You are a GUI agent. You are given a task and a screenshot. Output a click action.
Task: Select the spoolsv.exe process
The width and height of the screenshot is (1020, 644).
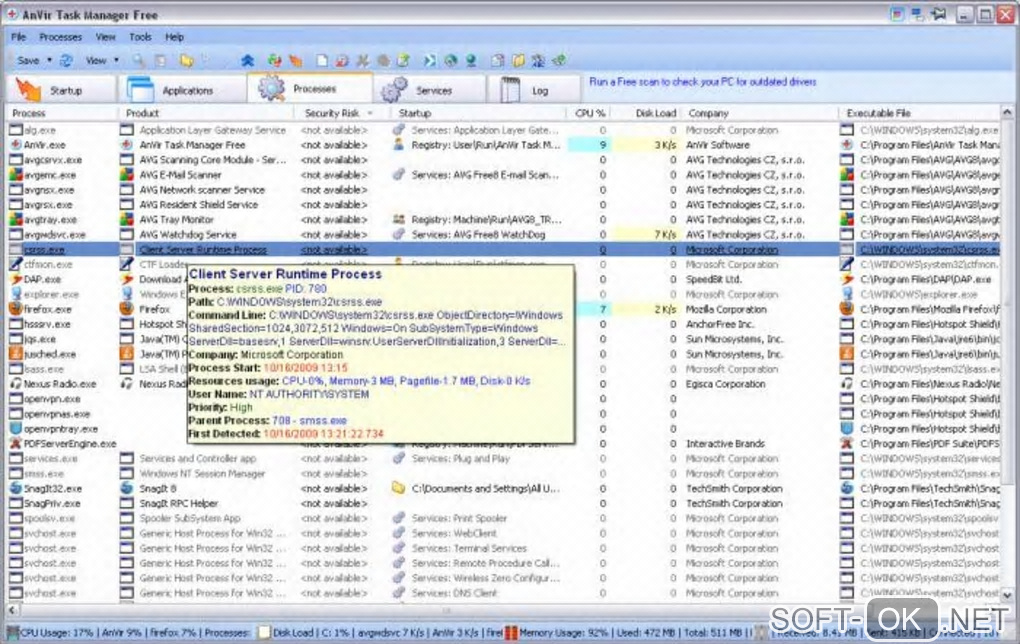coord(49,518)
